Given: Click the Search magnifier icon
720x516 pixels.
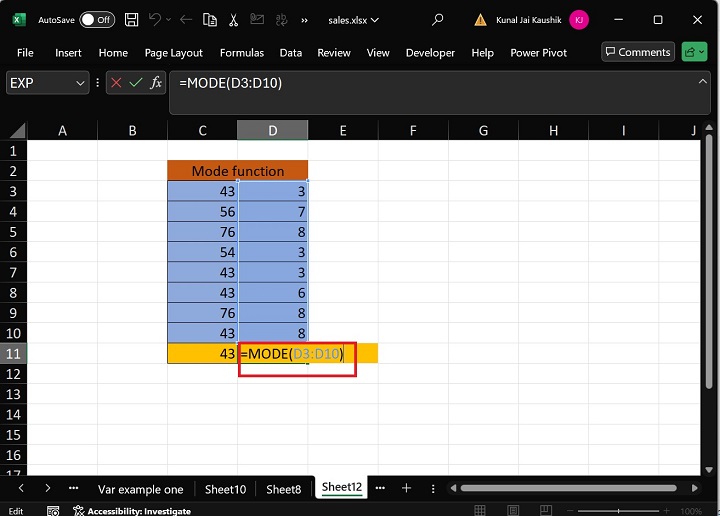Looking at the screenshot, I should coord(438,20).
